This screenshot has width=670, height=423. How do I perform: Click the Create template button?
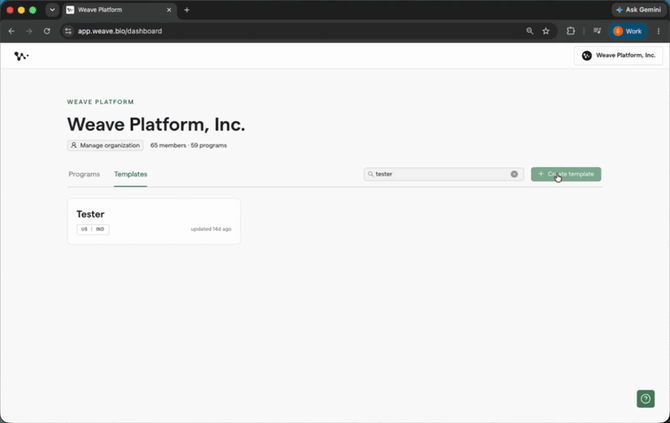tap(566, 174)
